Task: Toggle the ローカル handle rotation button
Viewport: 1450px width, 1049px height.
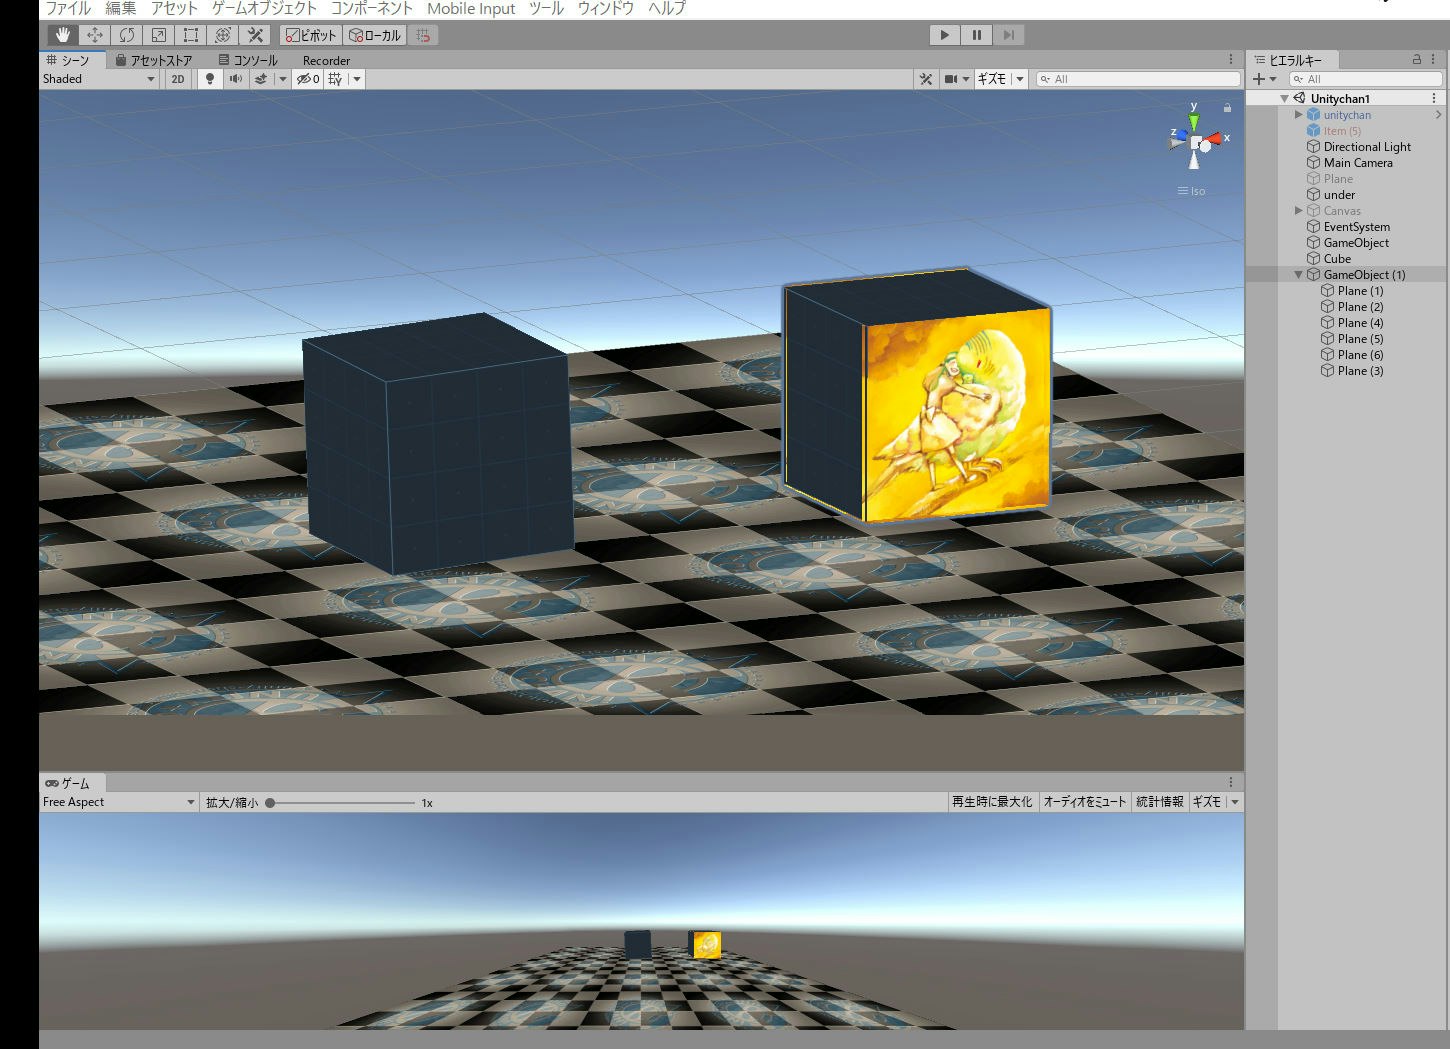Action: (x=374, y=35)
